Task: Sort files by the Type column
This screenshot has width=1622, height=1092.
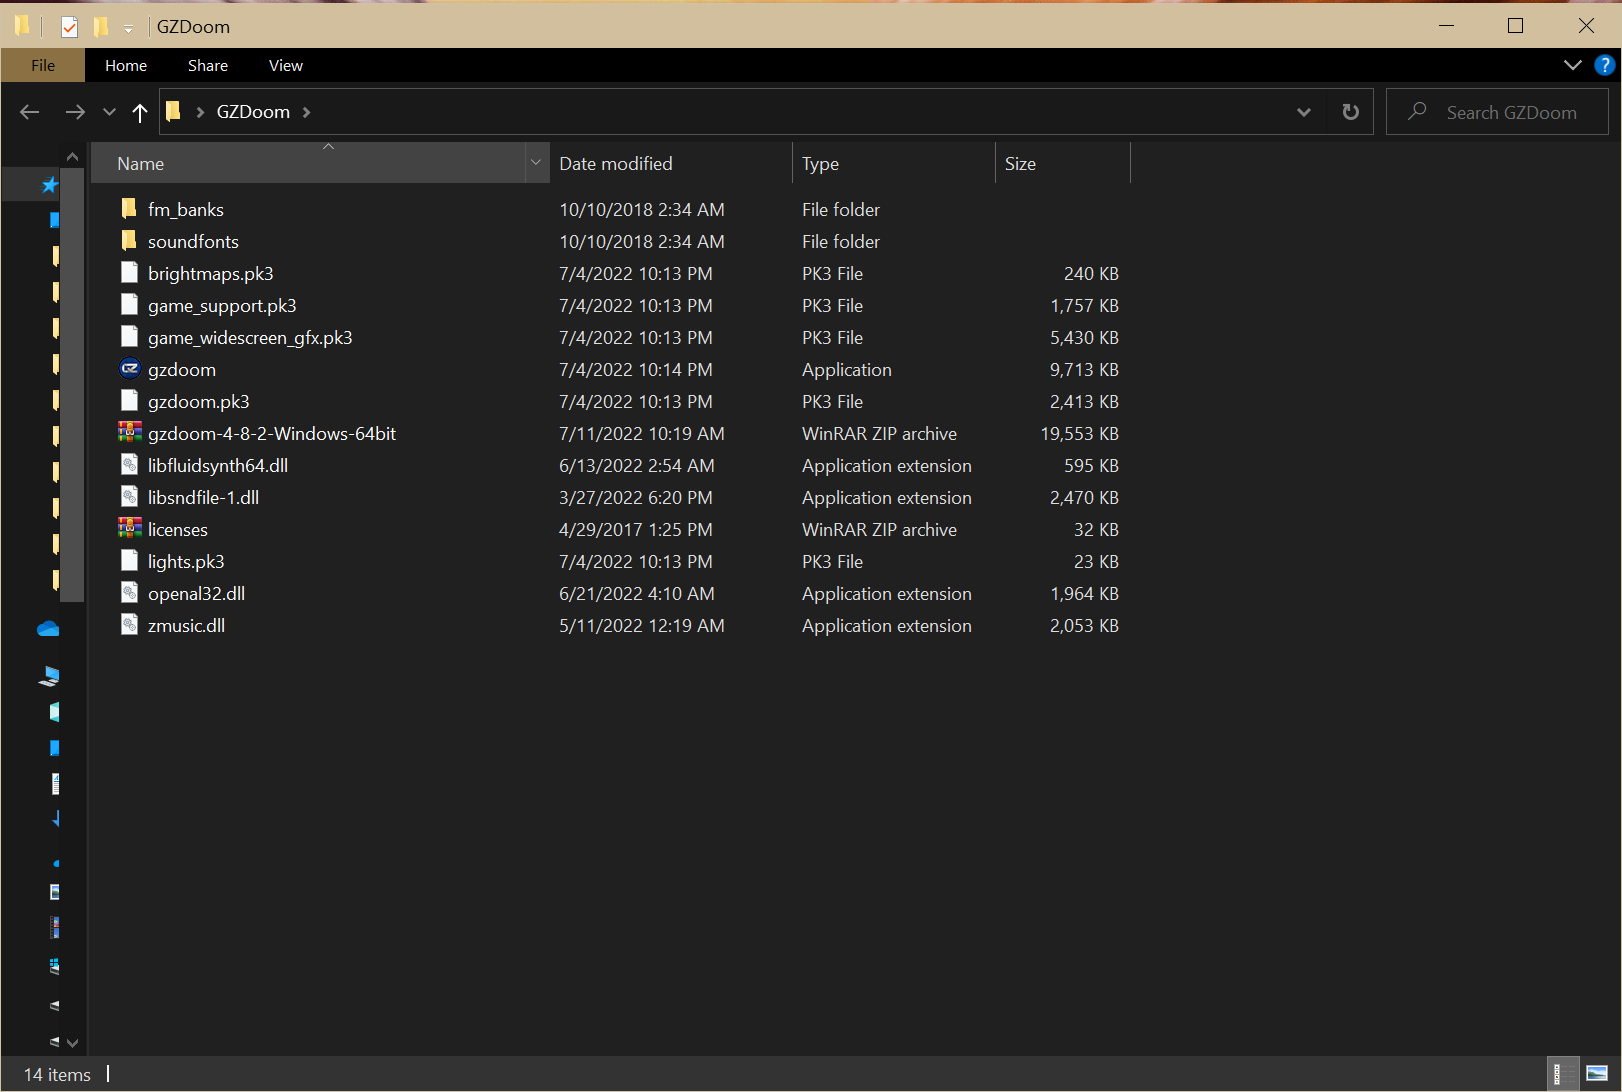Action: tap(894, 163)
